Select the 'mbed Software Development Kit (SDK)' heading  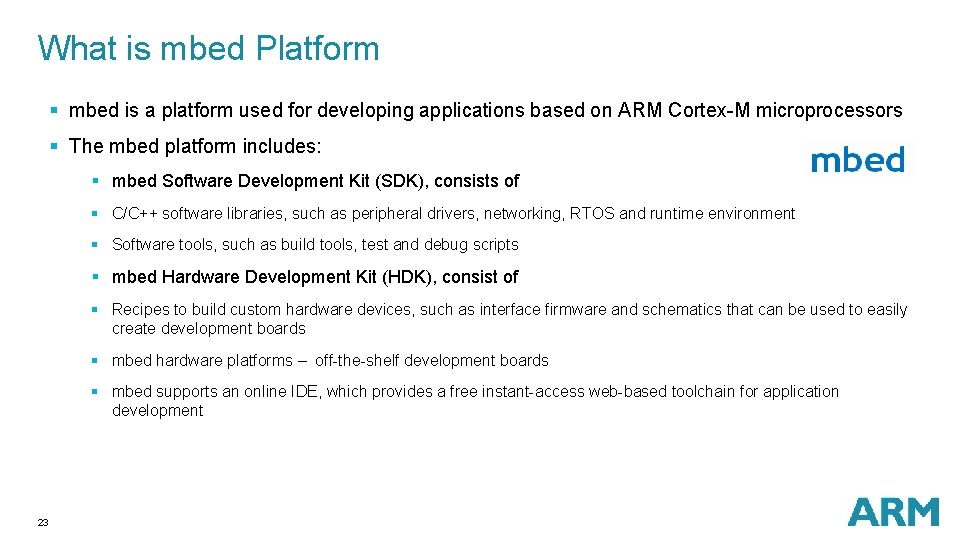point(315,181)
